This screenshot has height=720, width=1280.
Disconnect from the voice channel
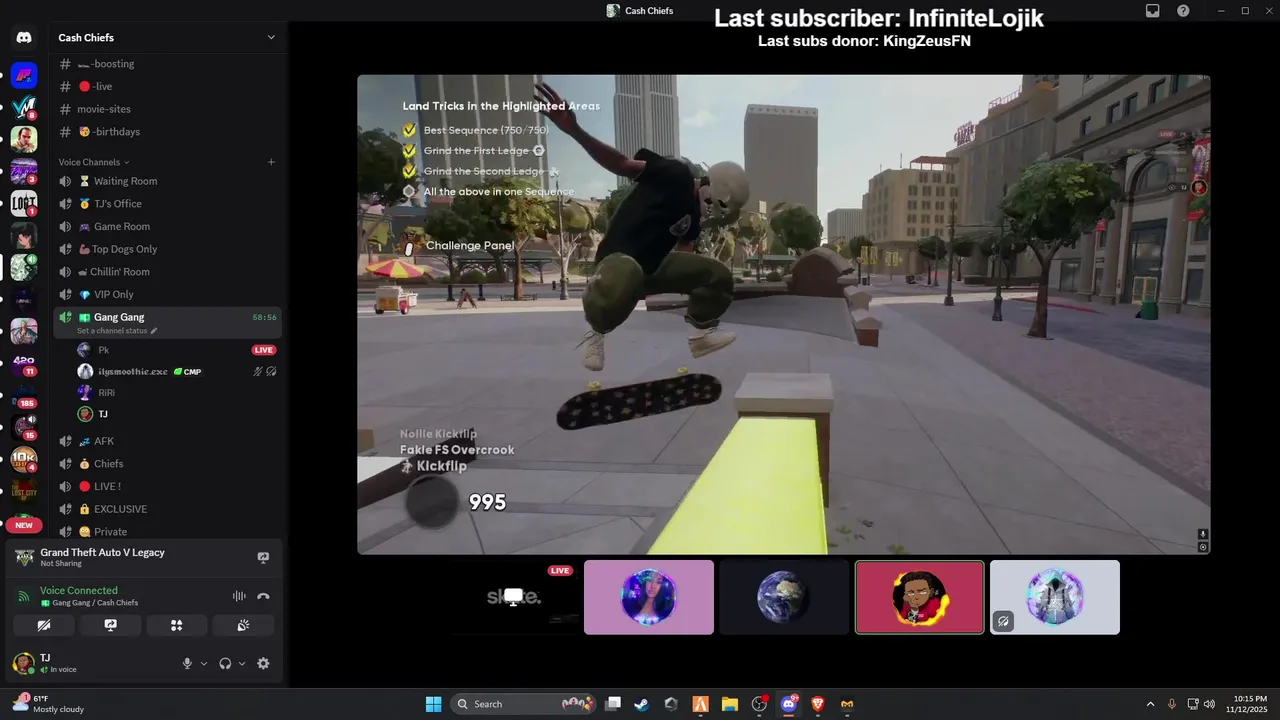(x=263, y=596)
